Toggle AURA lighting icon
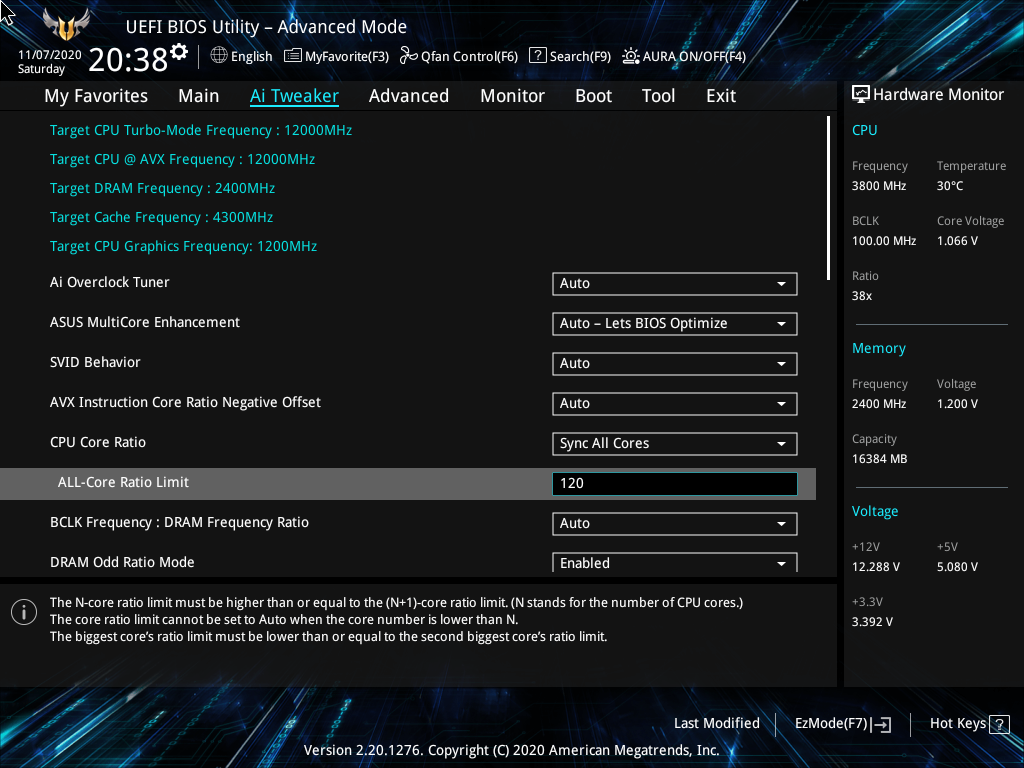Viewport: 1024px width, 768px height. coord(630,56)
